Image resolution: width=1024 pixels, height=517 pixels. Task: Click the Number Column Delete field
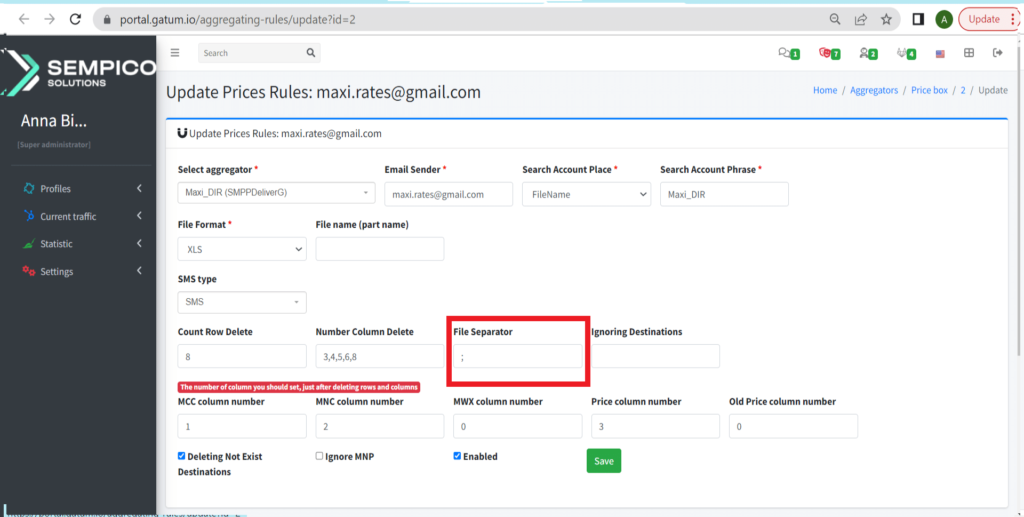click(x=379, y=356)
